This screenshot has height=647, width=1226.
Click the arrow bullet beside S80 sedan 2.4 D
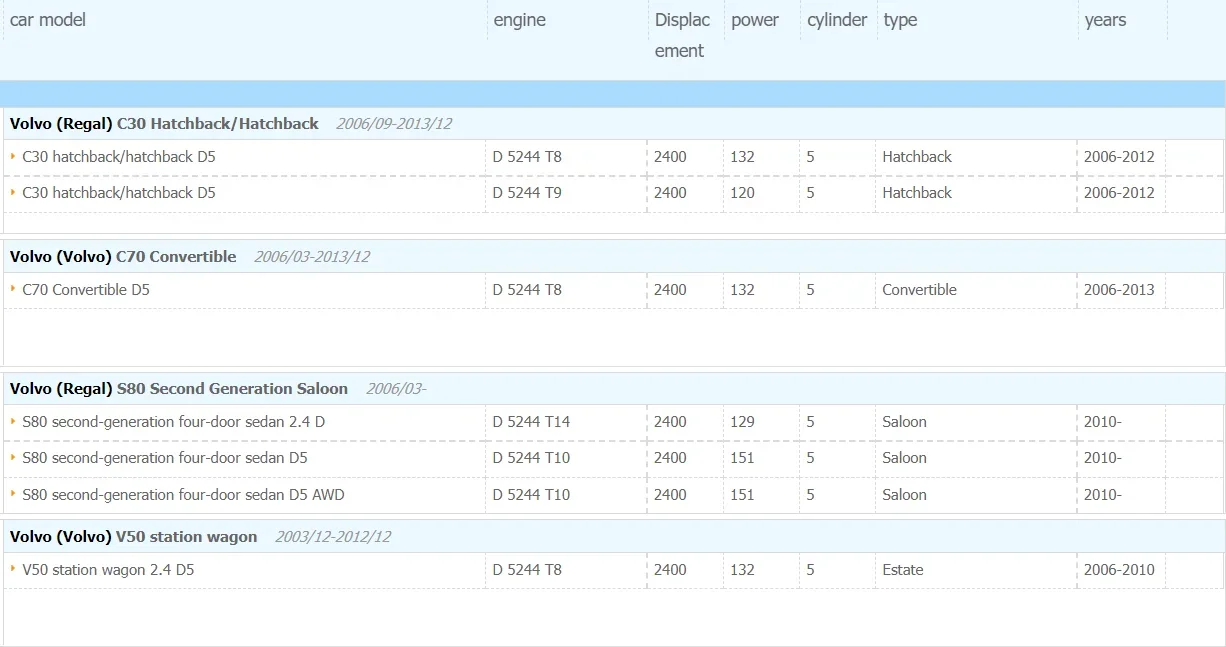pos(13,421)
